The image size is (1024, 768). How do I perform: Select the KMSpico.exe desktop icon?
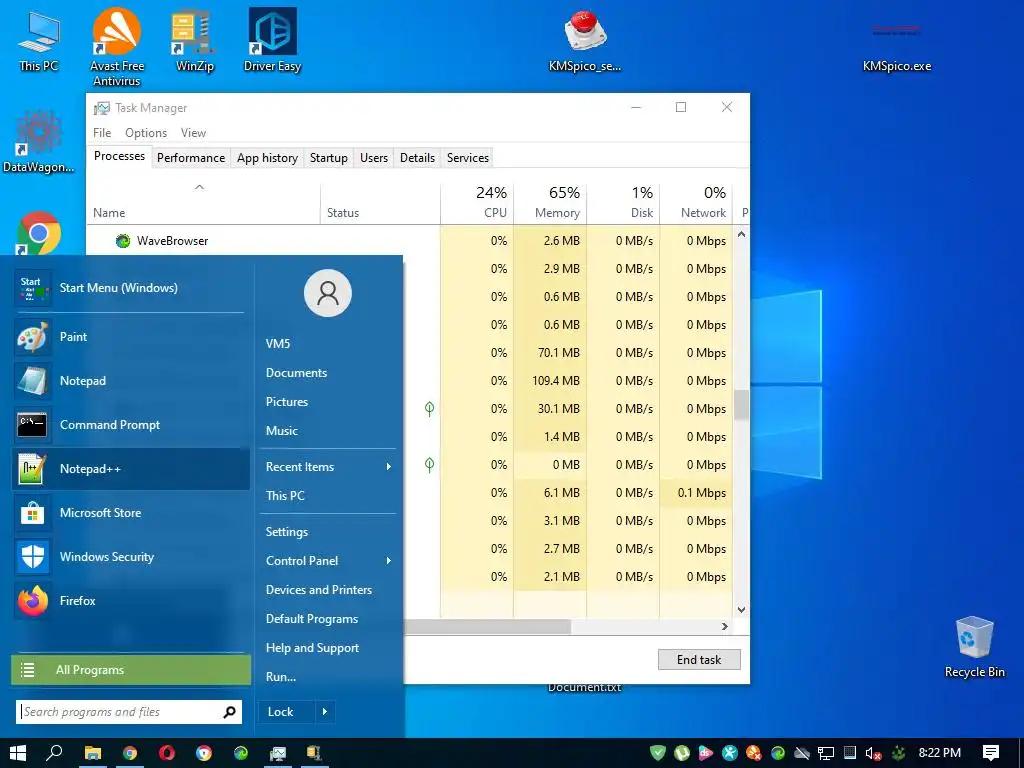pos(897,47)
